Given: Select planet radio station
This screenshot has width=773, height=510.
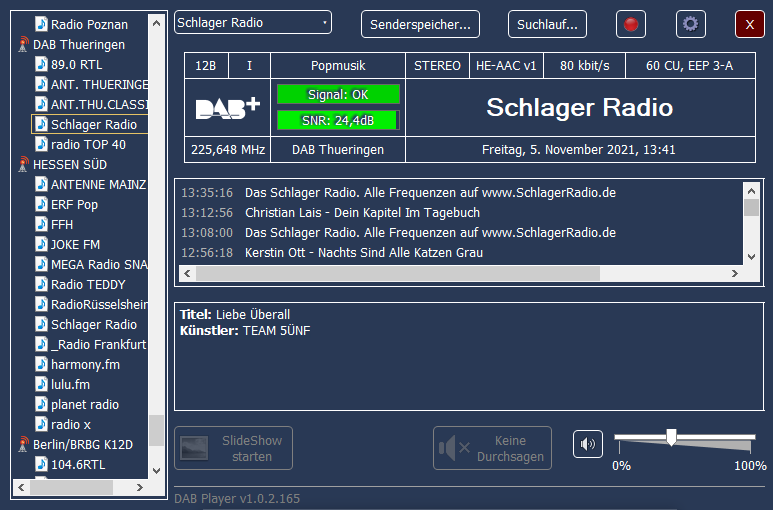Looking at the screenshot, I should click(x=85, y=405).
